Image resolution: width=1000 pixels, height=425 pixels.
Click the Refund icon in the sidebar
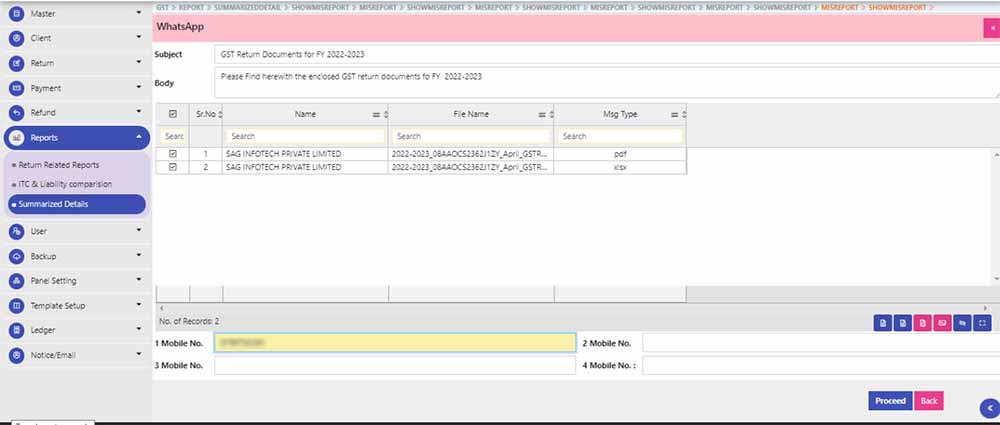tap(16, 113)
